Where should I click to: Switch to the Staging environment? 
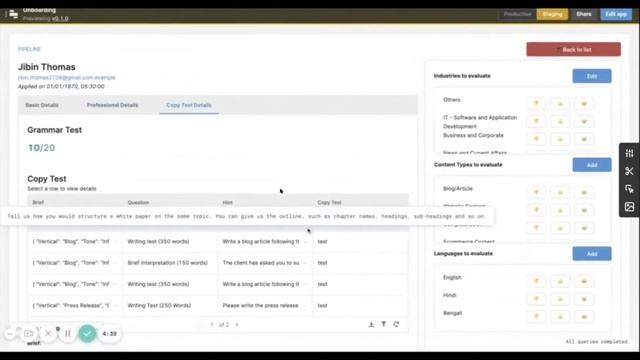552,14
